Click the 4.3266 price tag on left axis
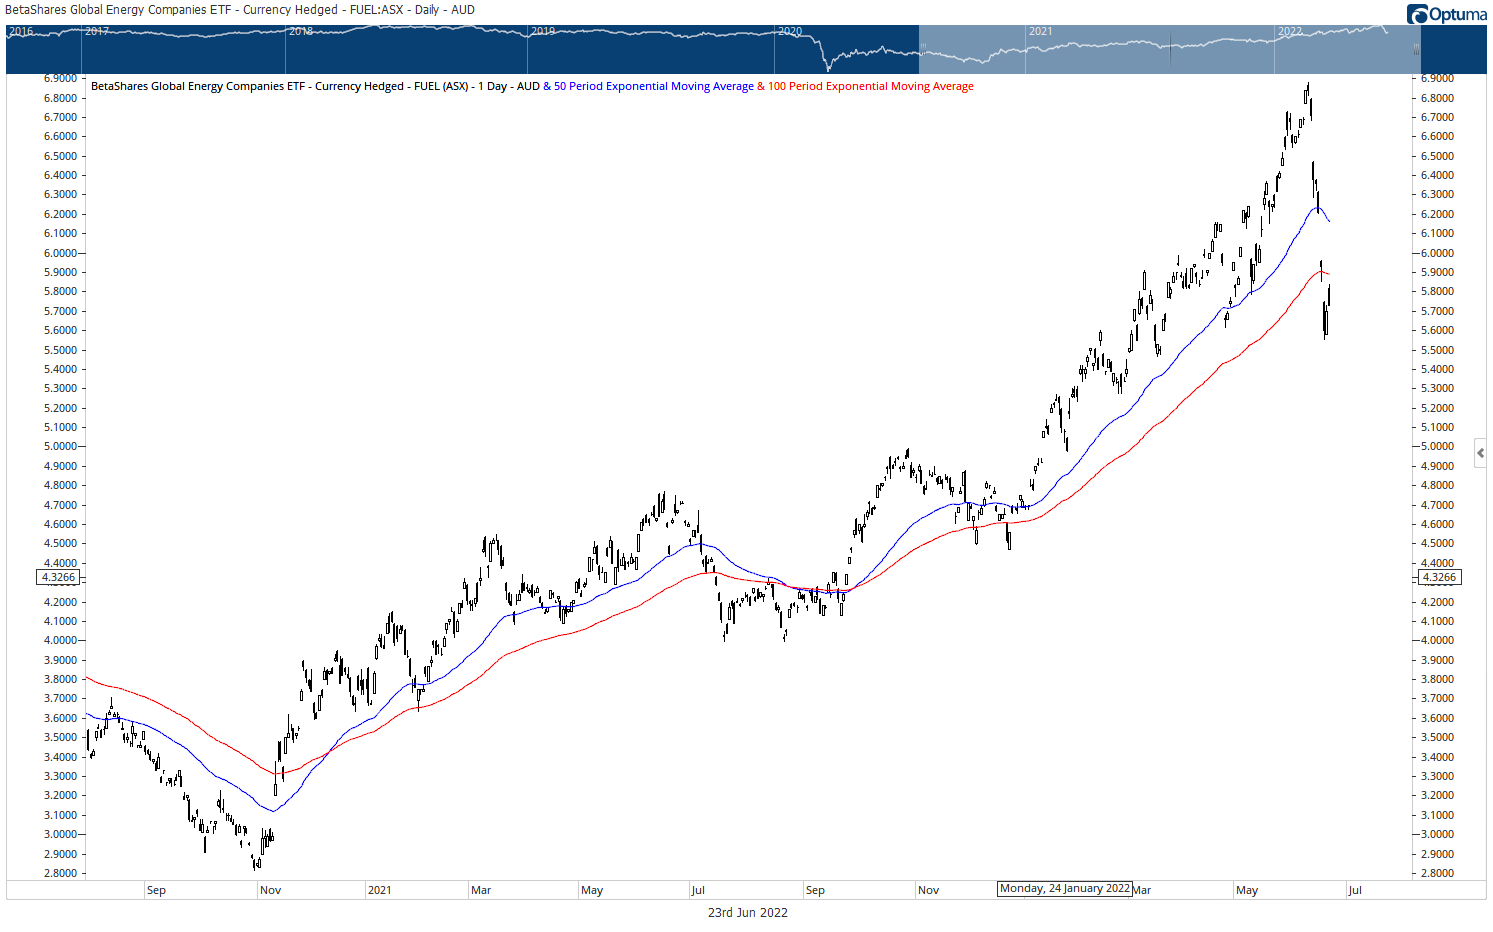This screenshot has height=932, width=1493. (59, 577)
